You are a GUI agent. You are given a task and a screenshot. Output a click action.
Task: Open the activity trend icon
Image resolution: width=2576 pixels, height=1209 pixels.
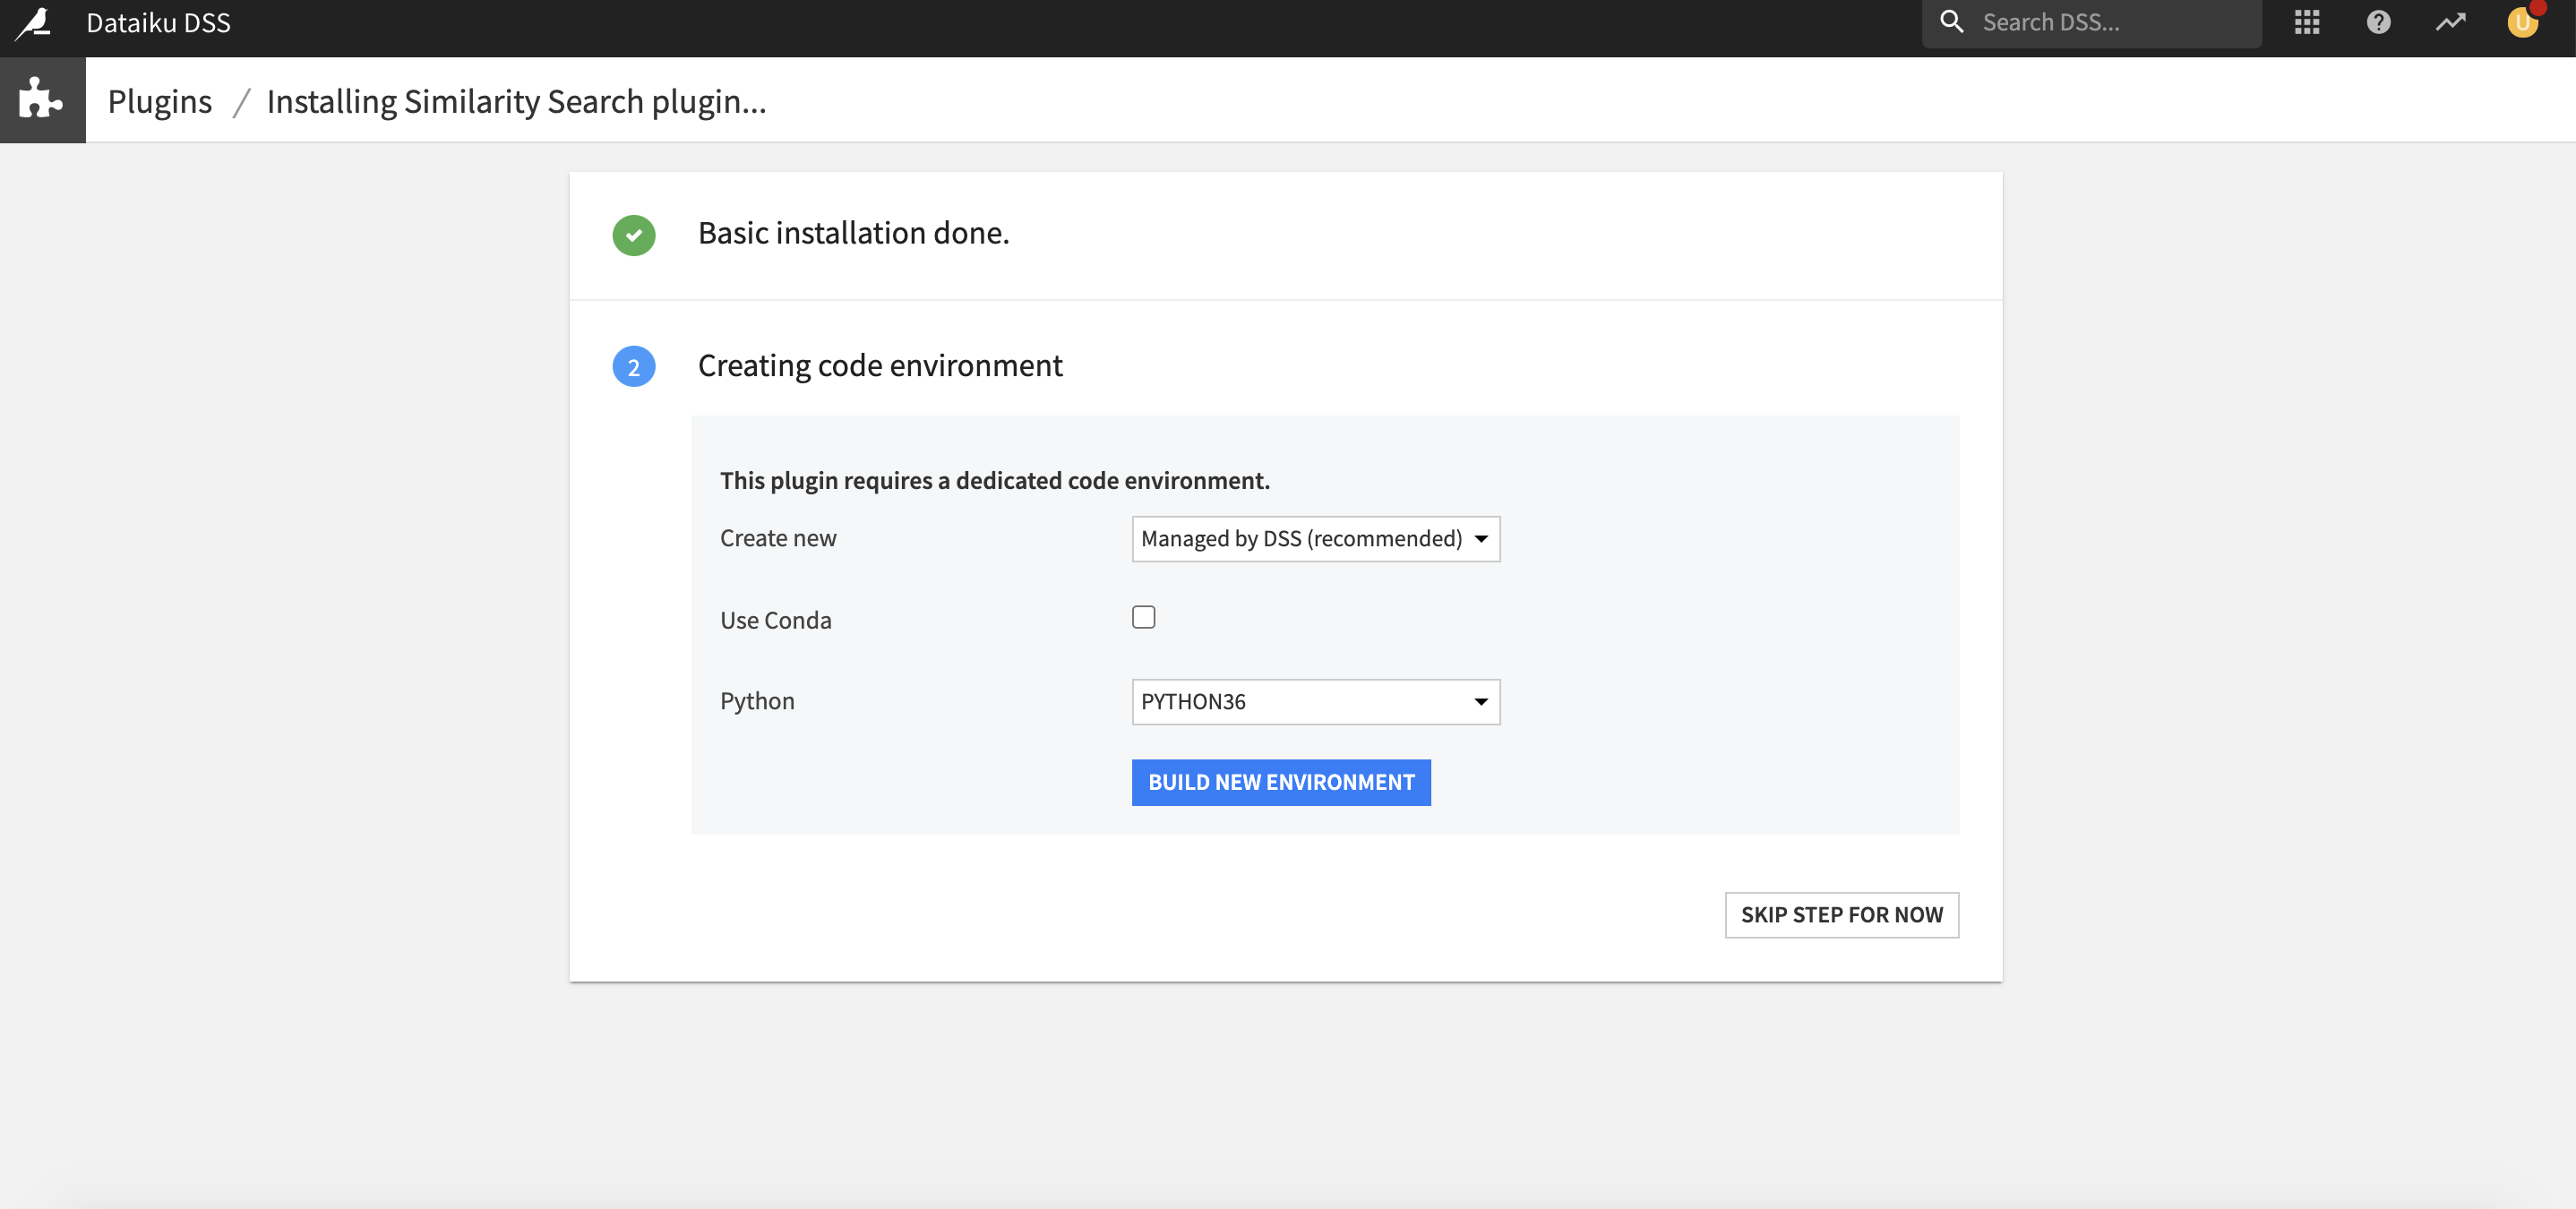click(2450, 22)
